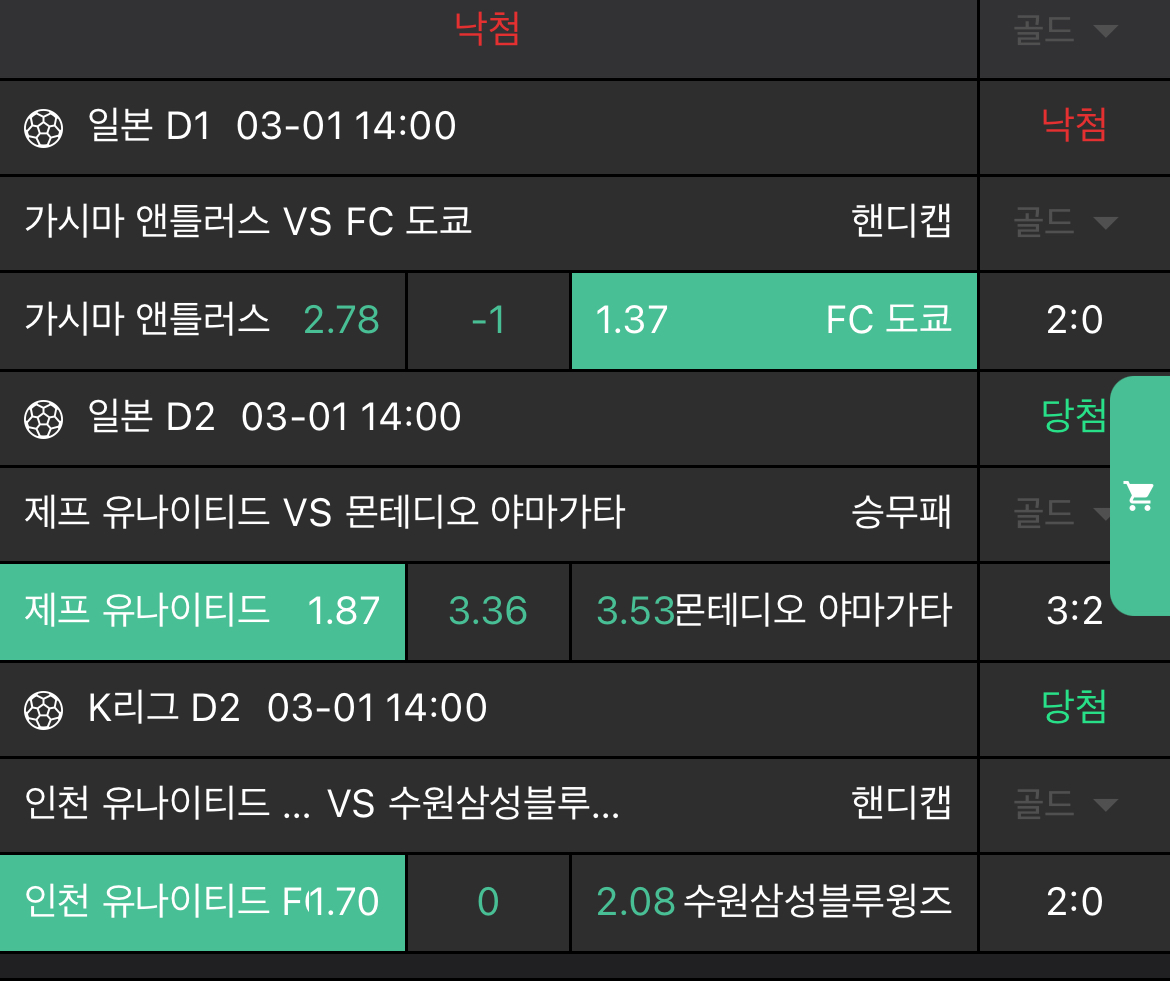Open the shopping cart side tab

(x=1140, y=495)
